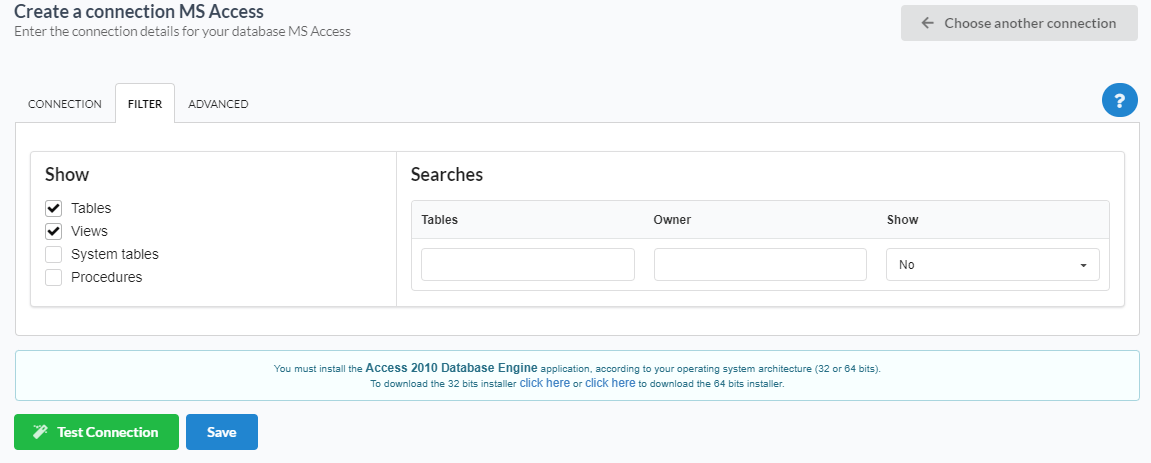Image resolution: width=1151 pixels, height=463 pixels.
Task: Open the Show dropdown set to No
Action: coord(992,264)
